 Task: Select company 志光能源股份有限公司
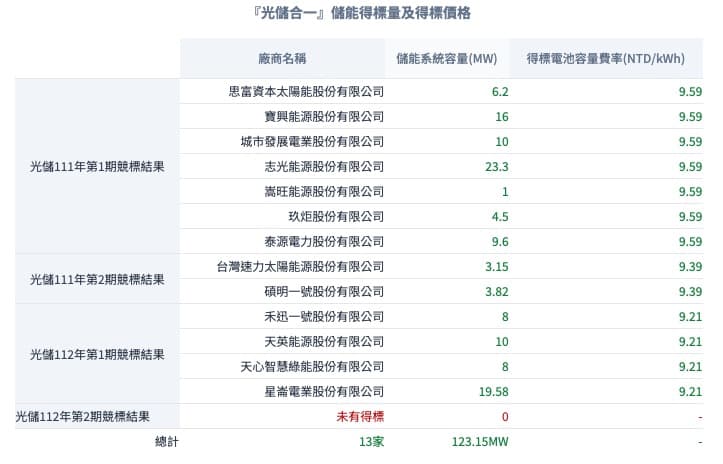324,167
